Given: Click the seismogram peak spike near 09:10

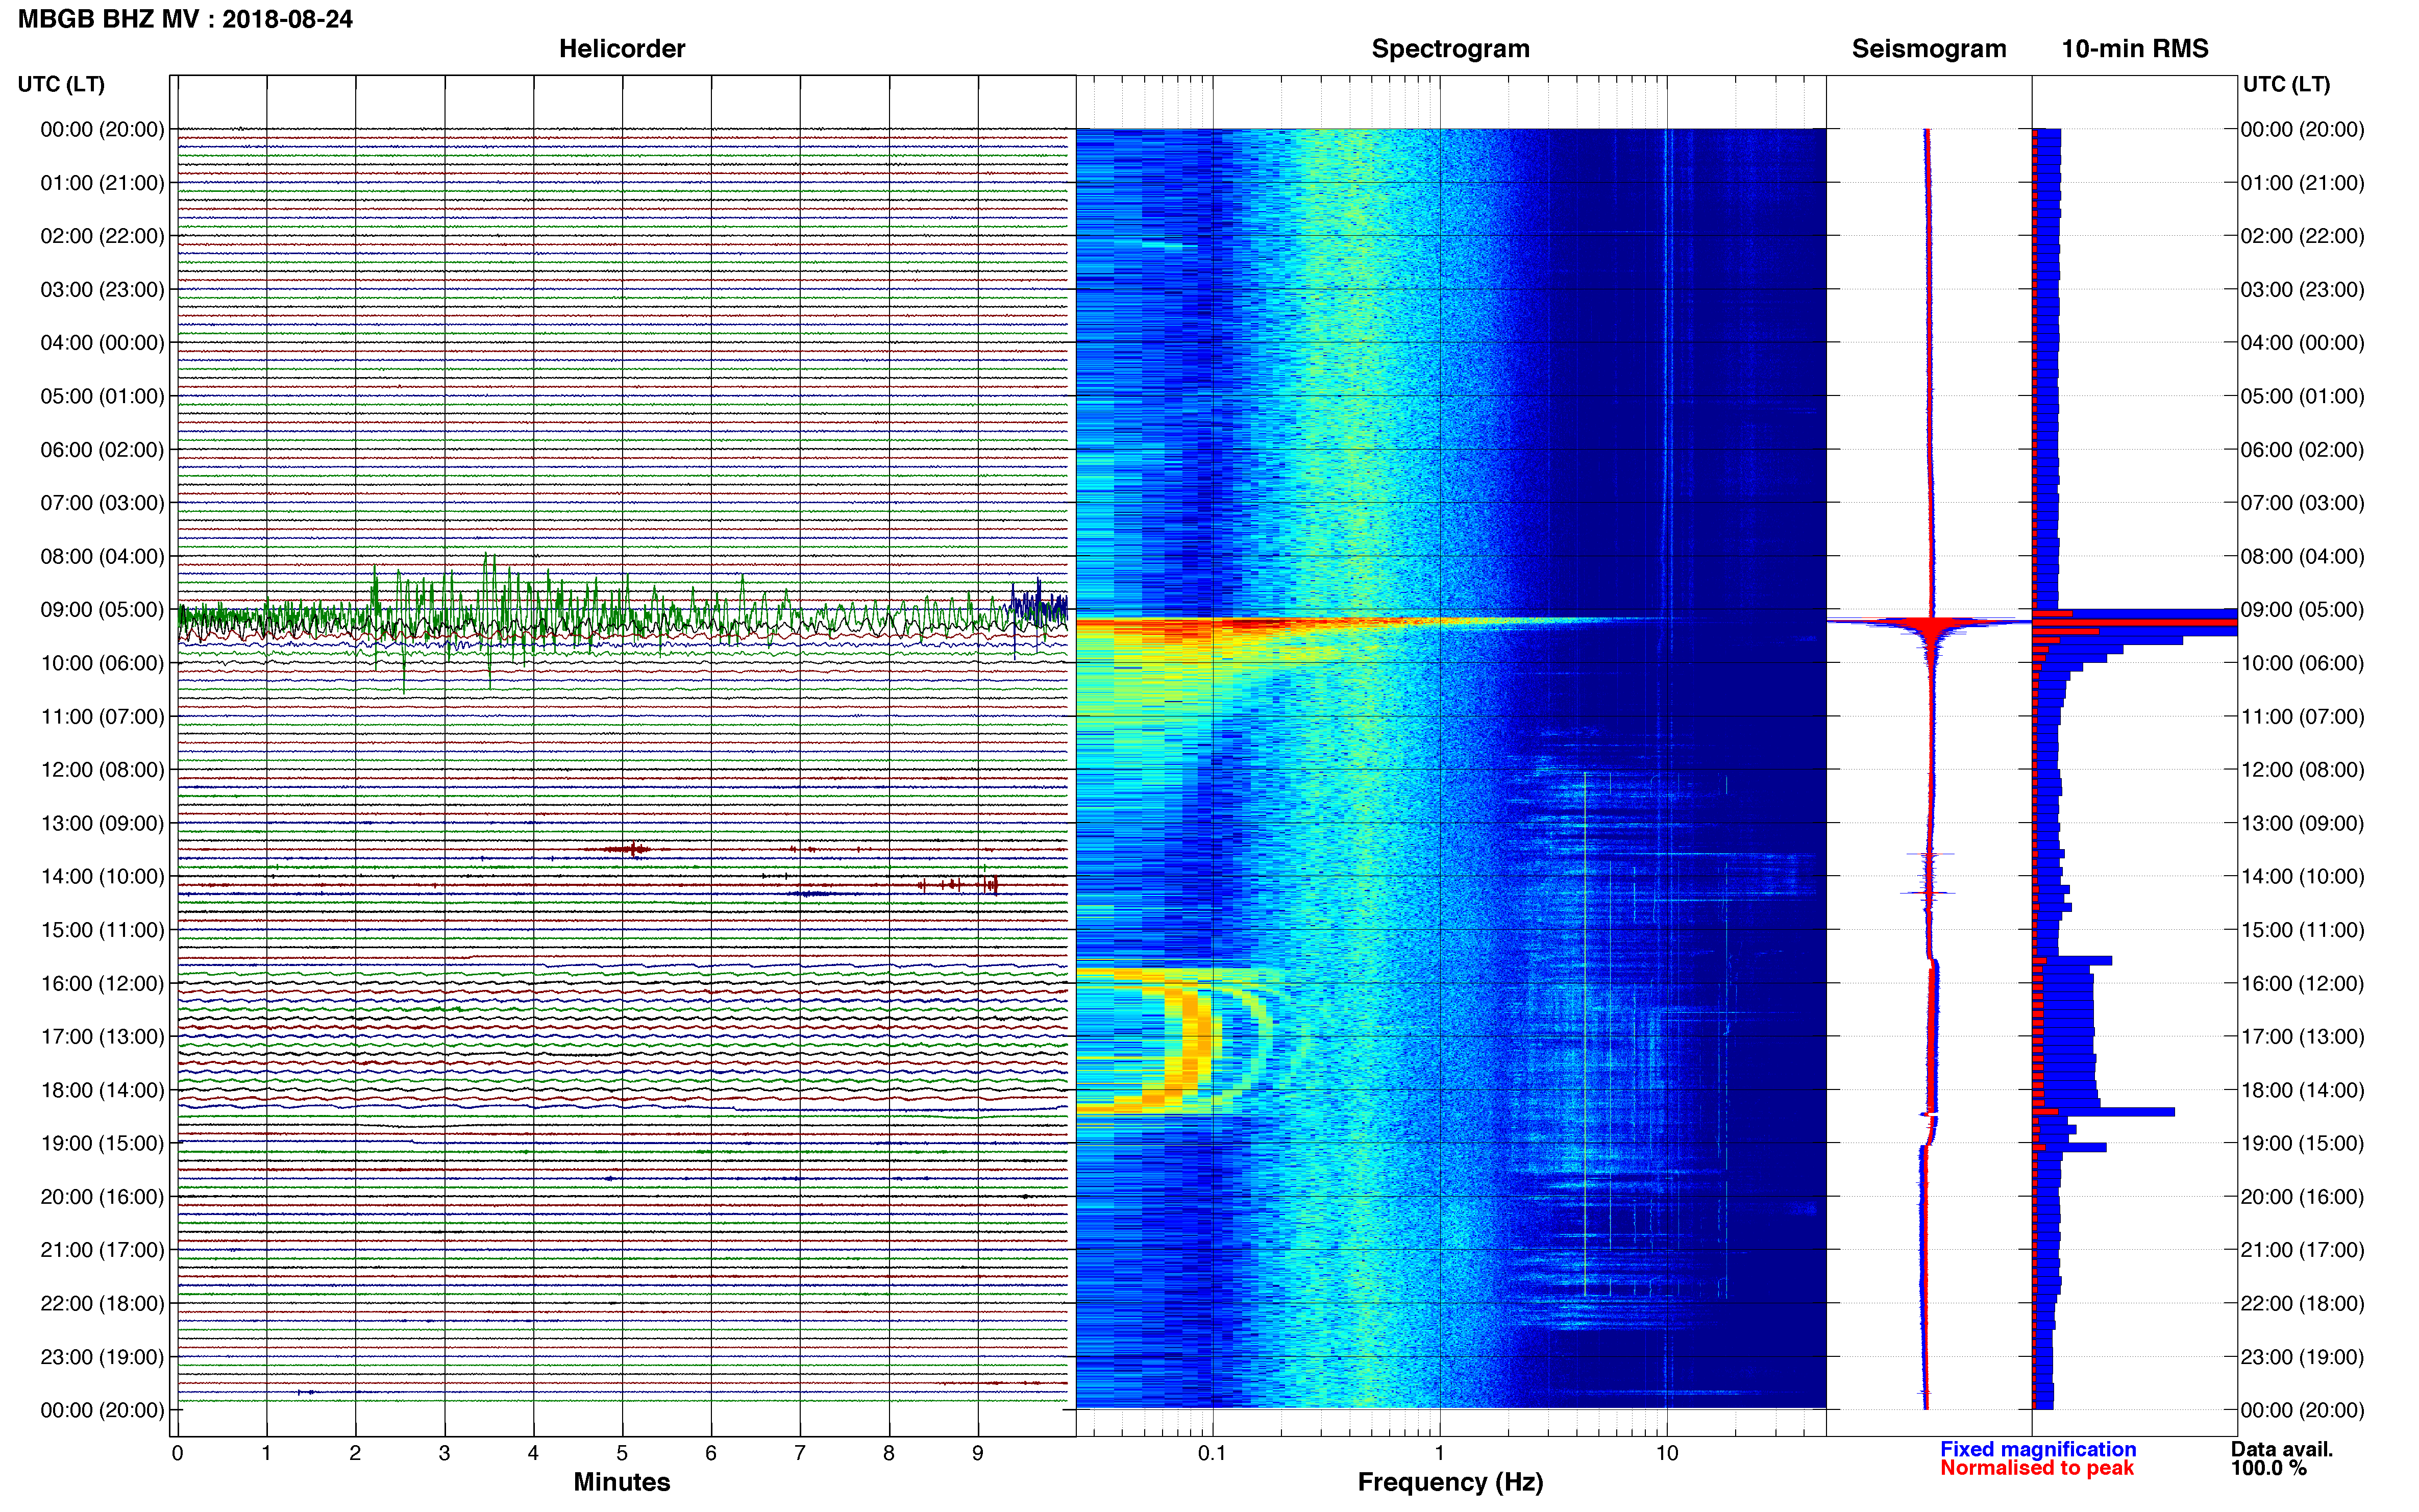Looking at the screenshot, I should pos(1930,623).
